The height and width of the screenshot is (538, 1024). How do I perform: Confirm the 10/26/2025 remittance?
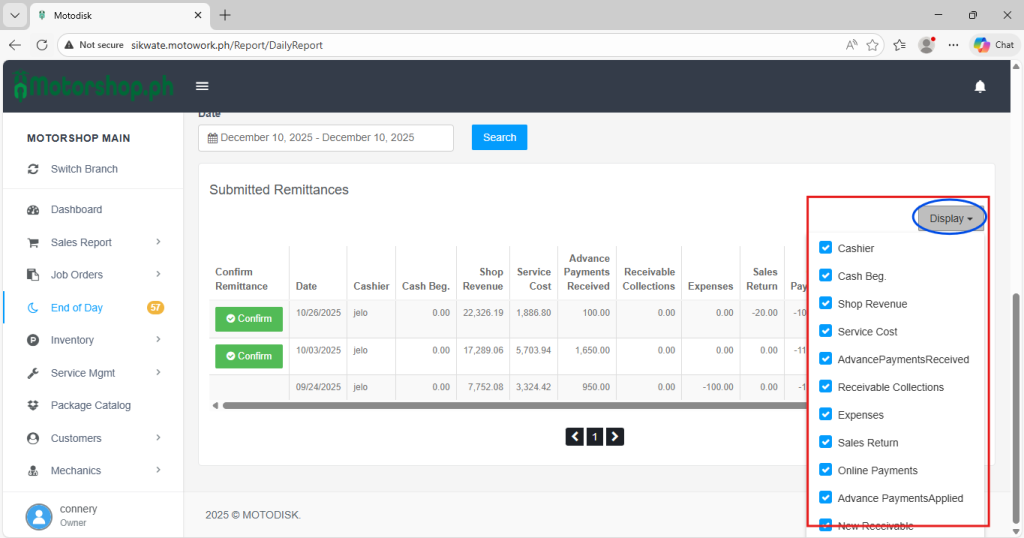pyautogui.click(x=249, y=319)
